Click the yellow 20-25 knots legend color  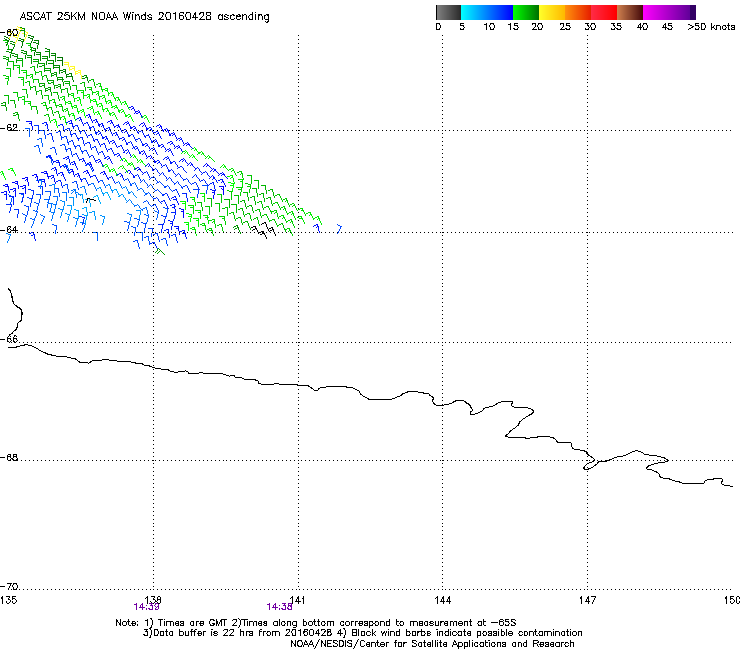[552, 12]
